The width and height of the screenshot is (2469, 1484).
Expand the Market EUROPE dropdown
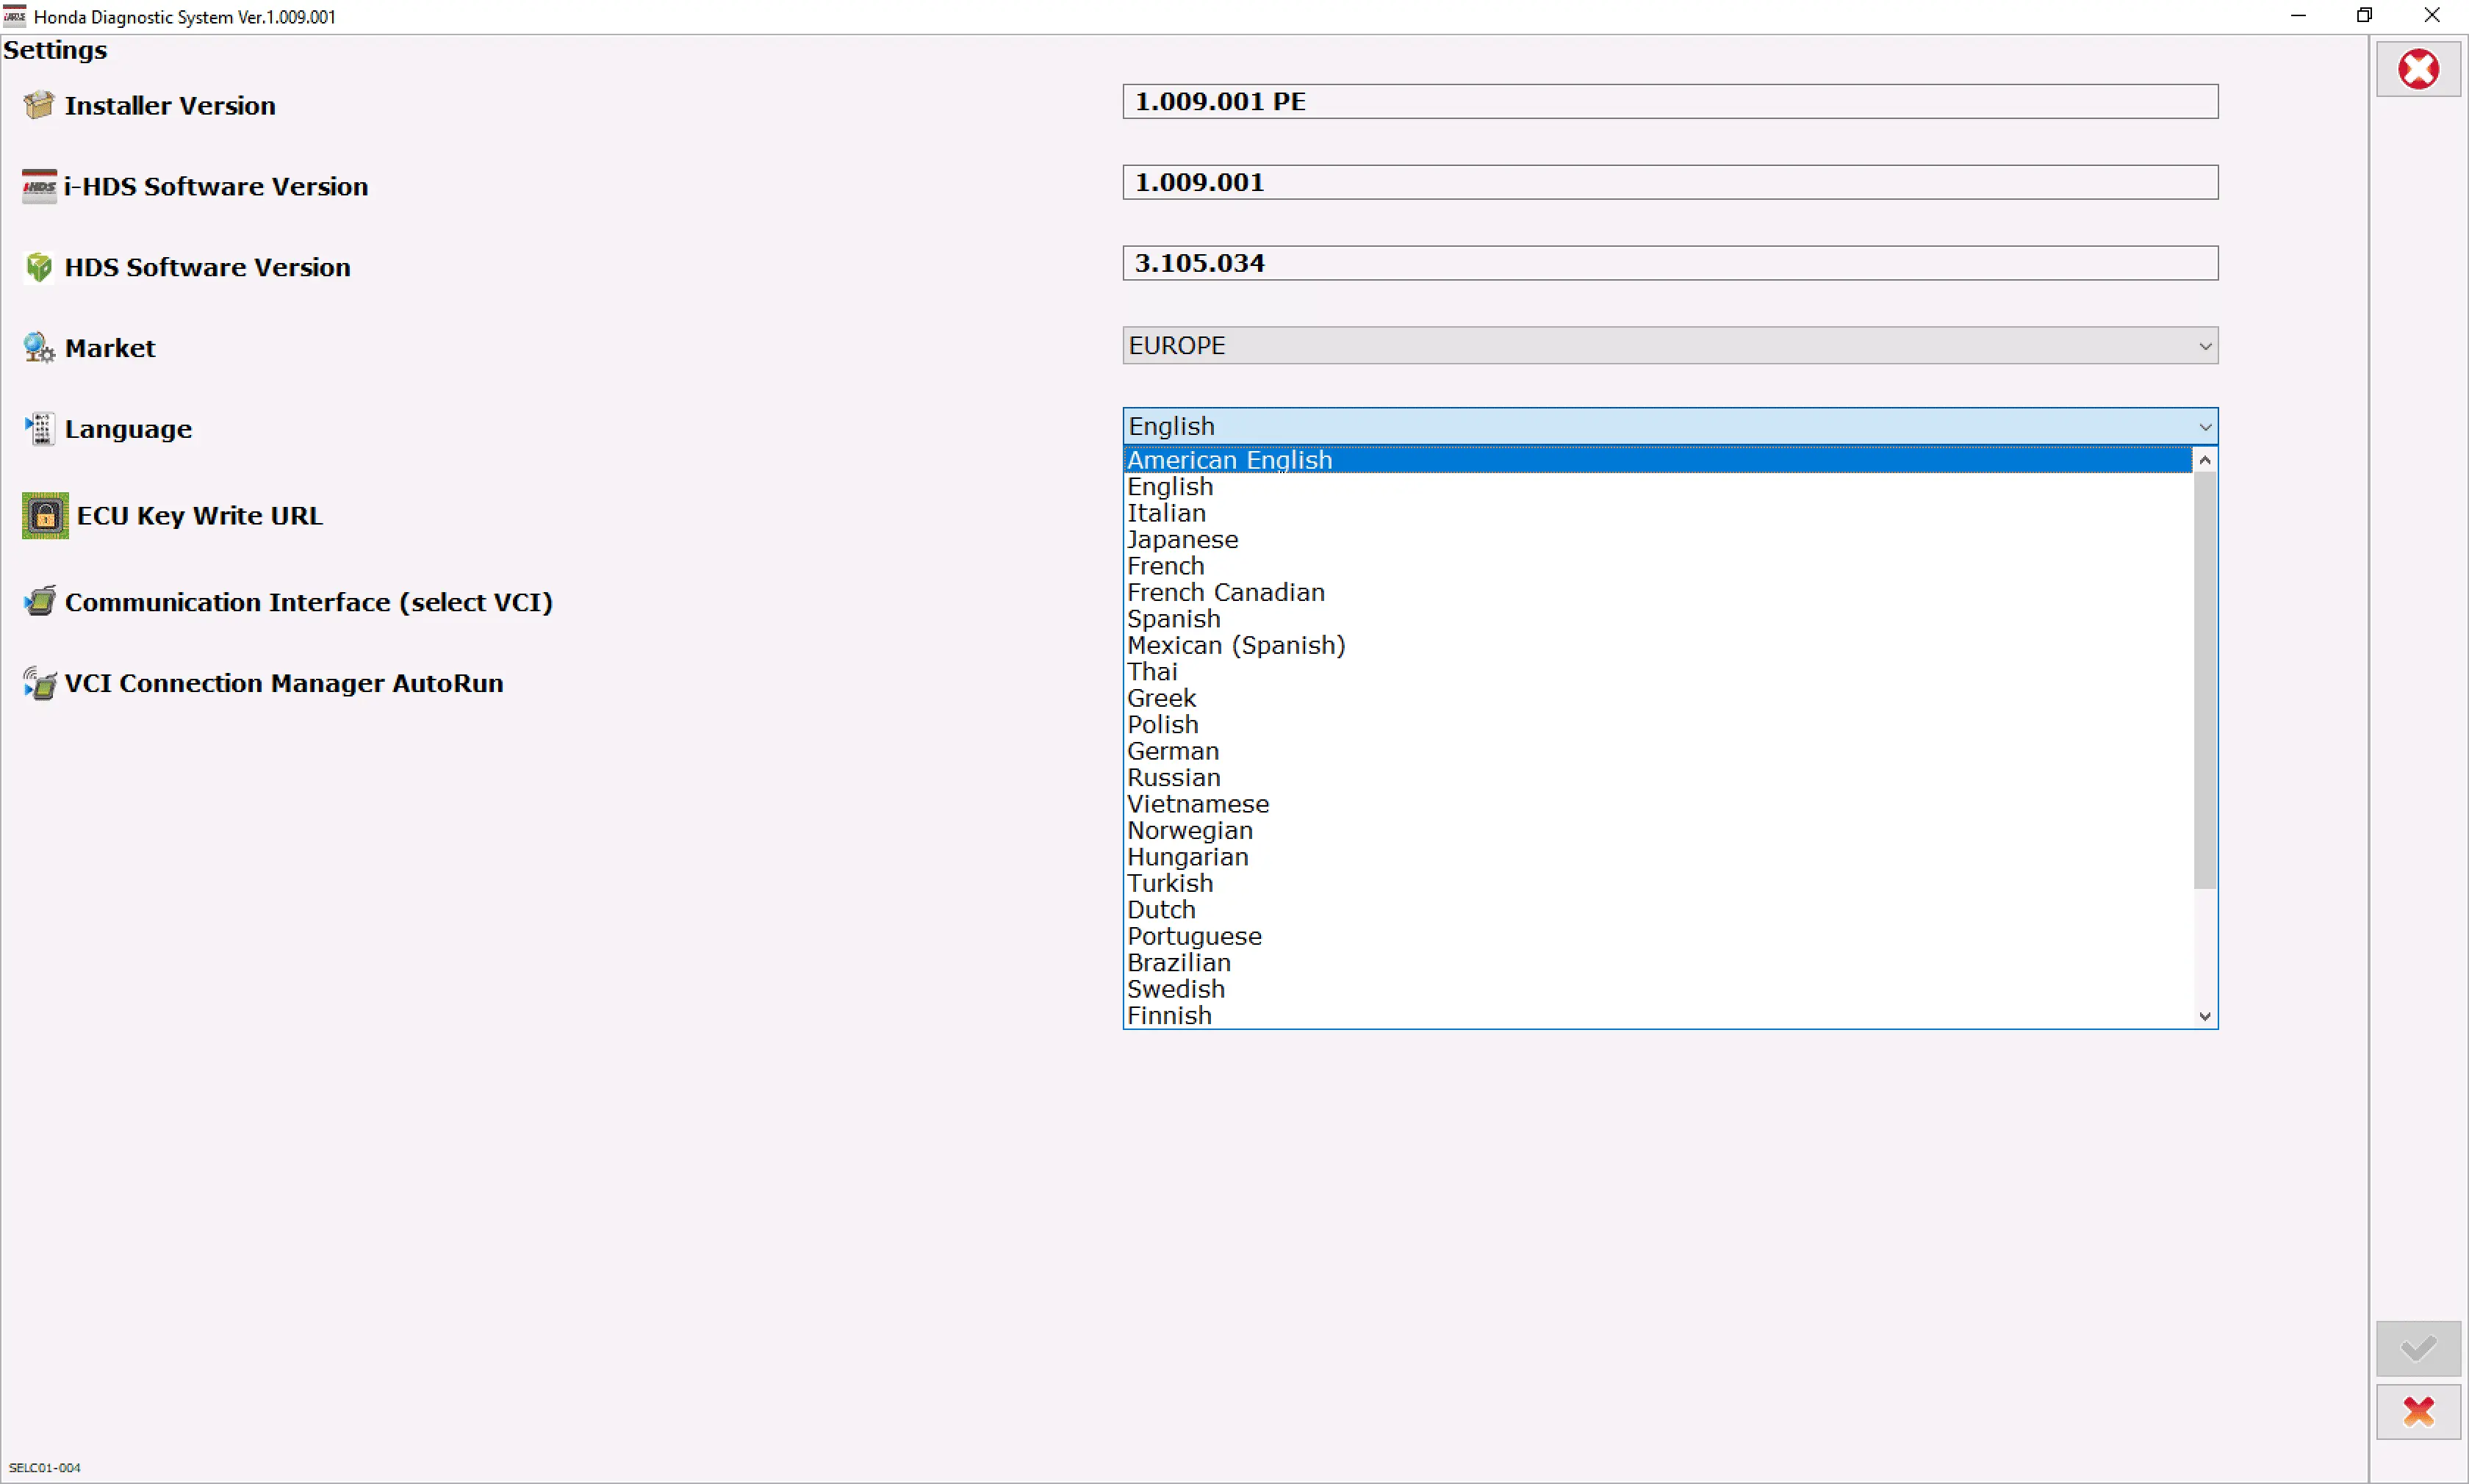point(1670,346)
